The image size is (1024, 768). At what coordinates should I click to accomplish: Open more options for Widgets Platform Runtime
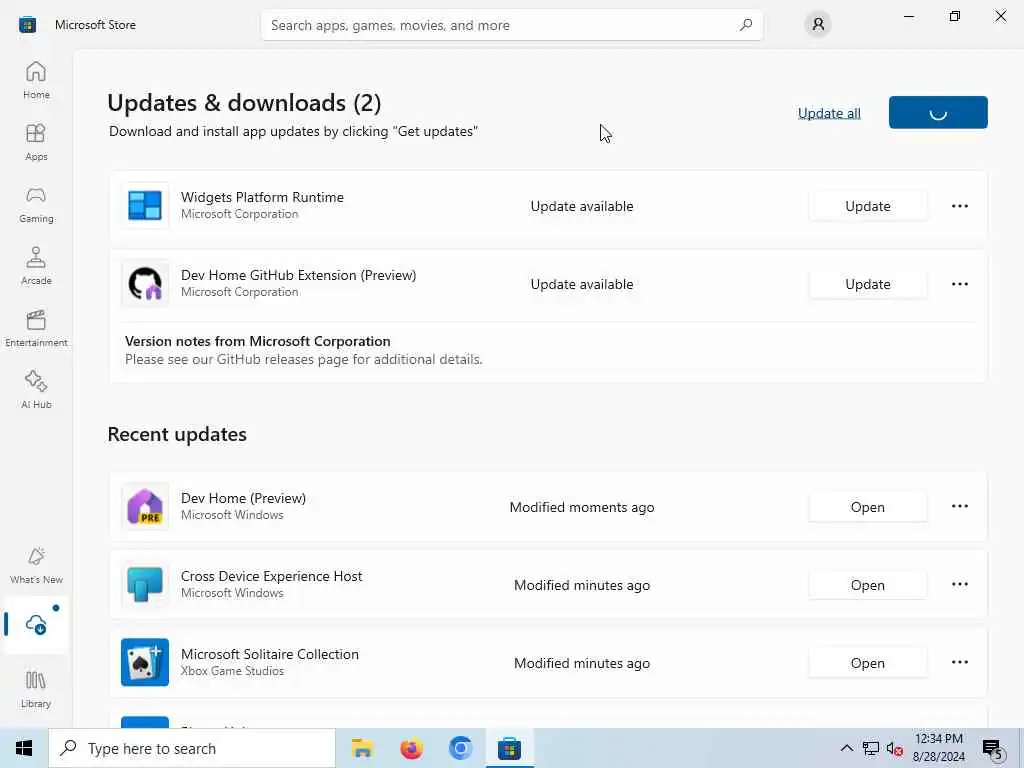[x=959, y=206]
